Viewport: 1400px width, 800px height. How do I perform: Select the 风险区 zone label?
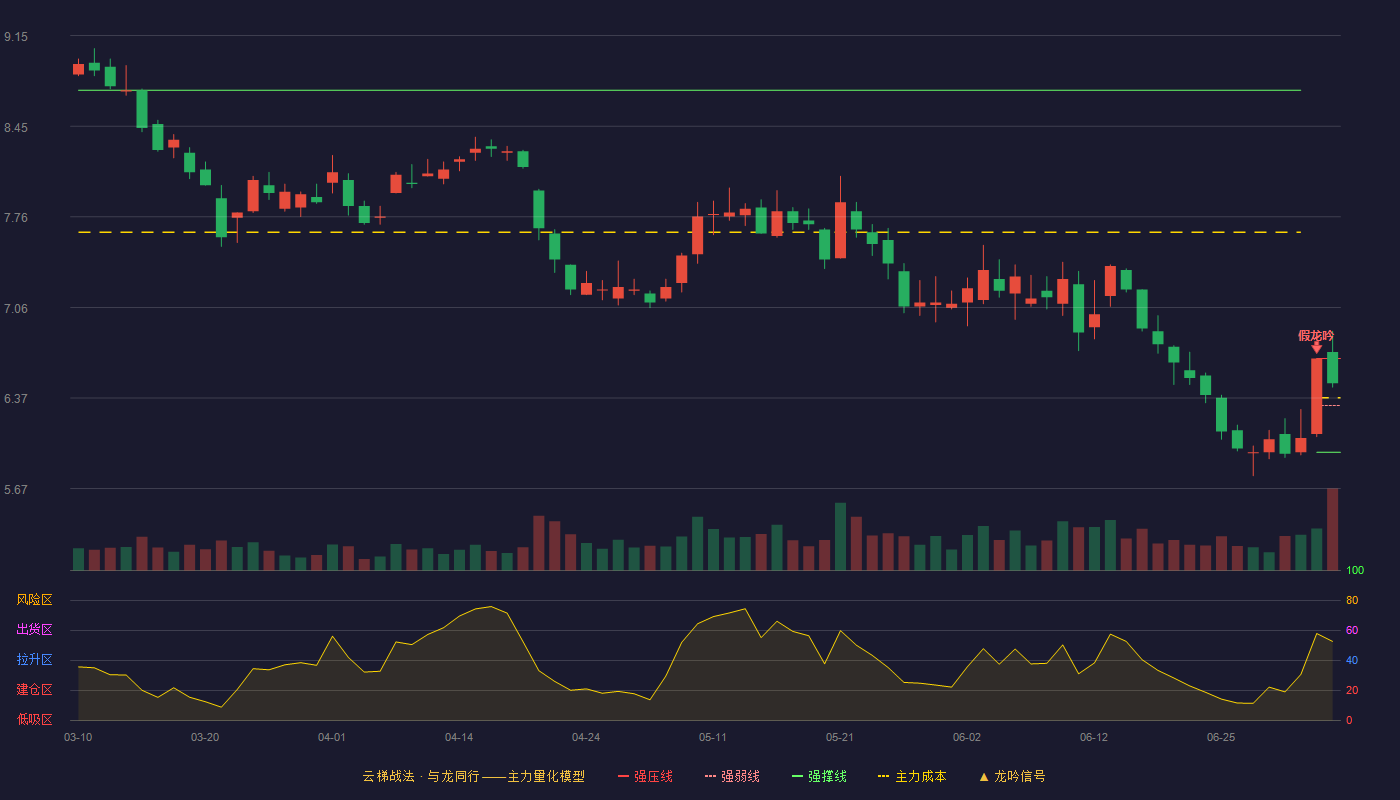34,600
